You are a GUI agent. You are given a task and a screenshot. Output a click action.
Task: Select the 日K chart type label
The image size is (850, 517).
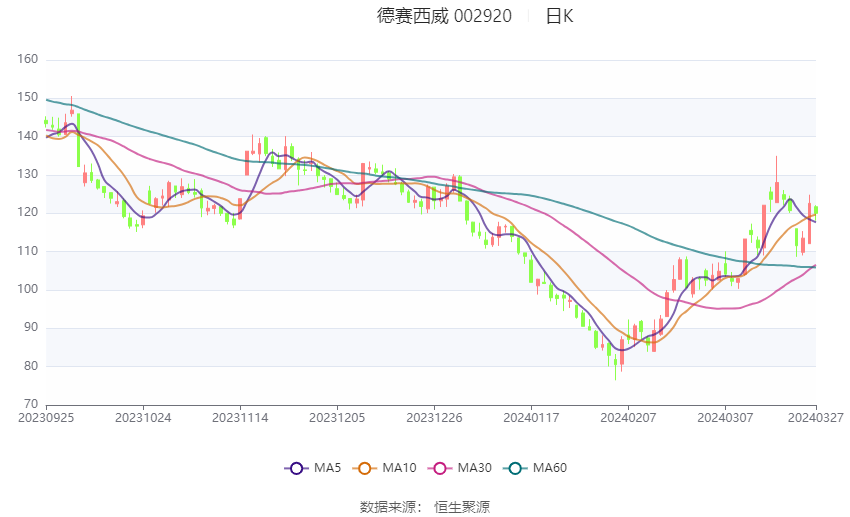559,16
